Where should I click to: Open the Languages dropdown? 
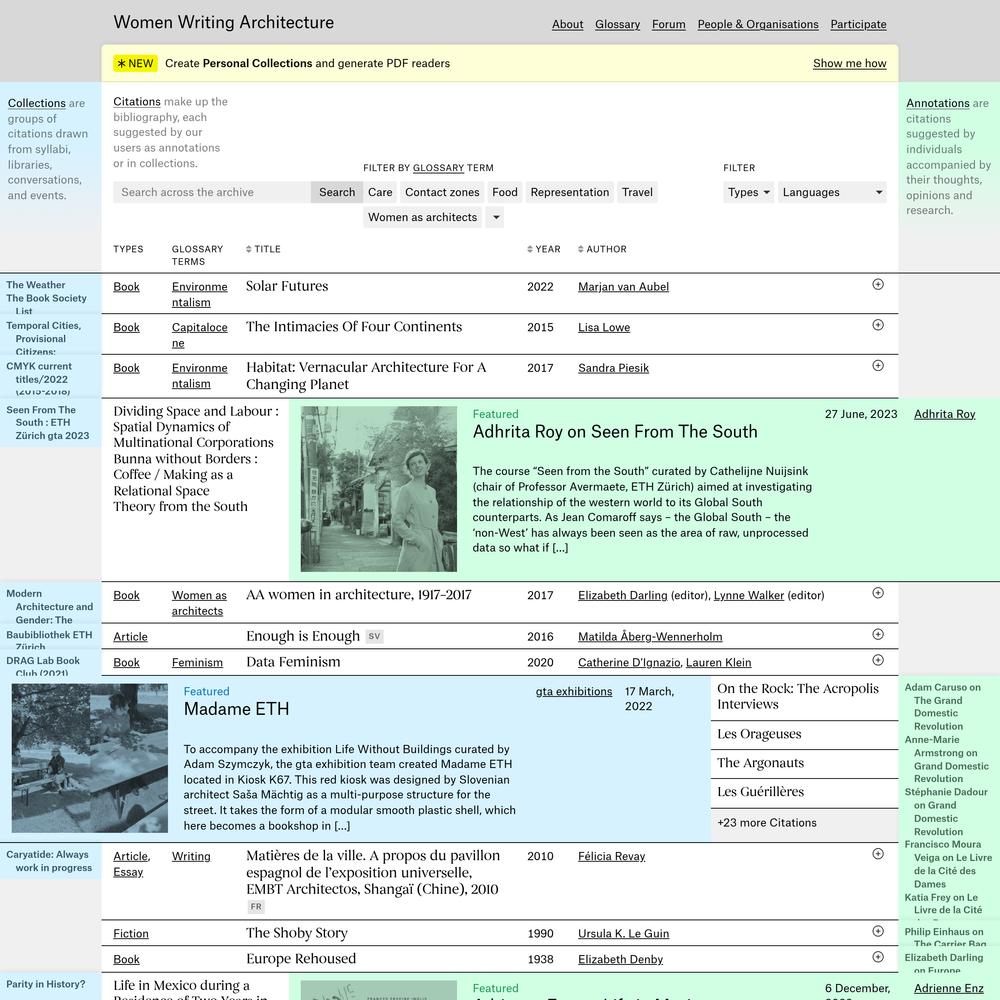click(x=832, y=192)
